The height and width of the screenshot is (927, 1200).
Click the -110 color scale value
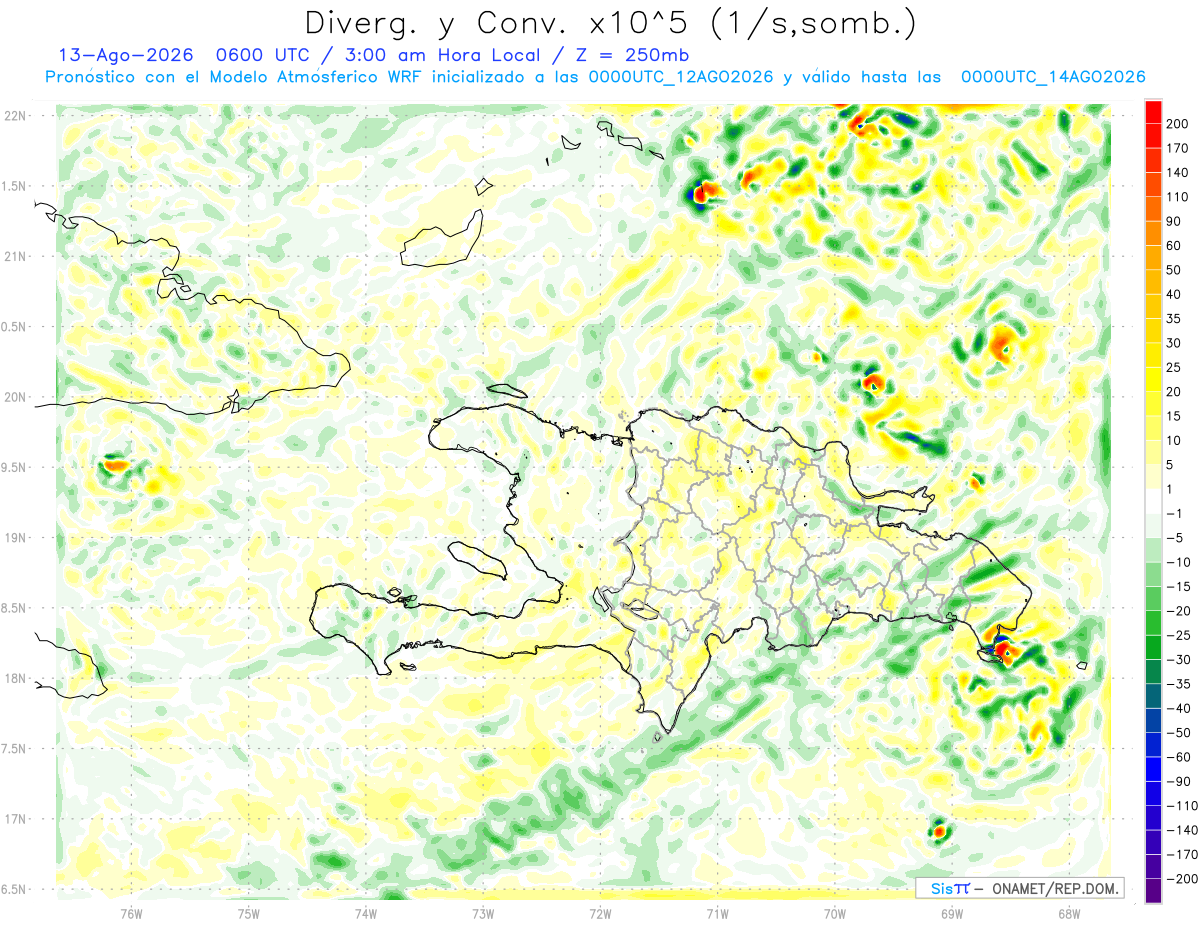[x=1183, y=806]
